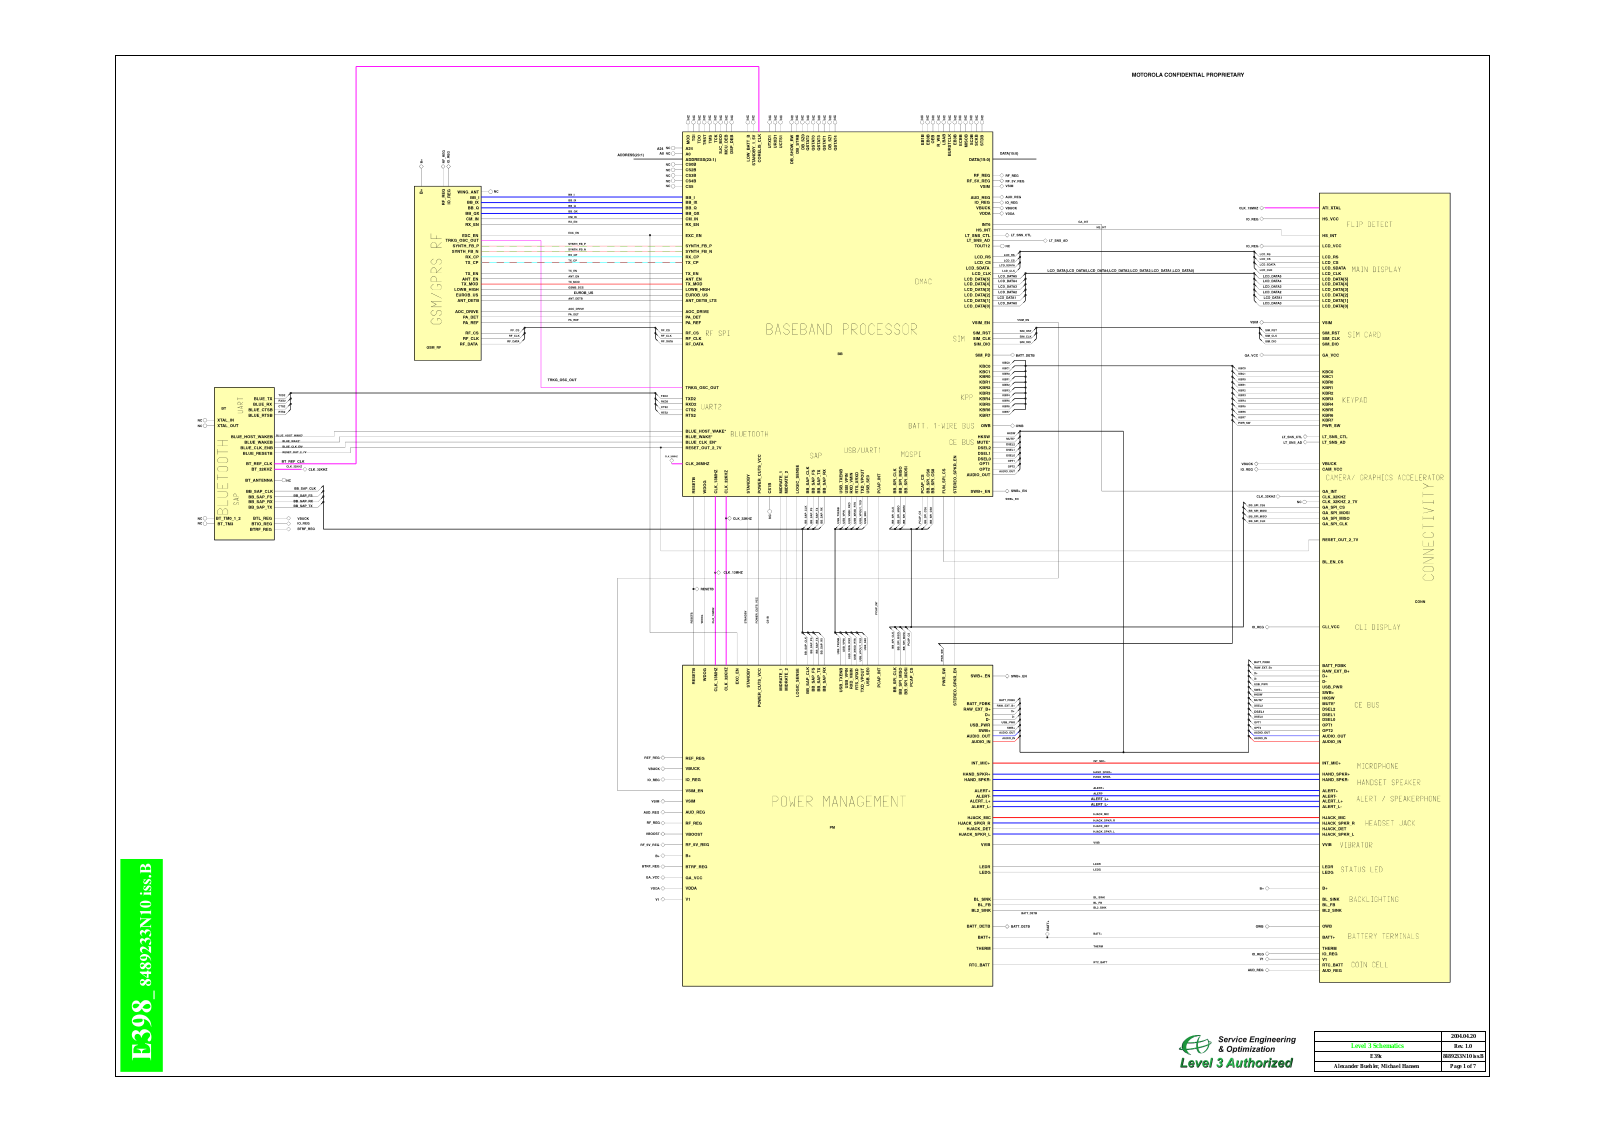Click the 'INT_MIC+' pin on power management

980,763
